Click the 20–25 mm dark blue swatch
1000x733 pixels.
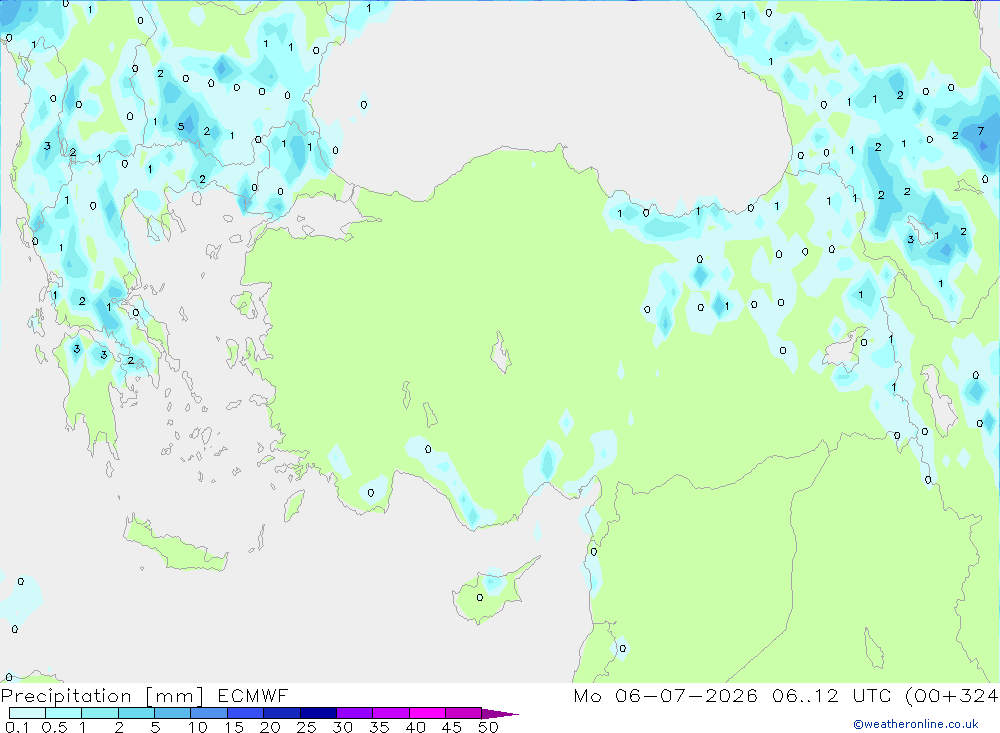tap(282, 713)
